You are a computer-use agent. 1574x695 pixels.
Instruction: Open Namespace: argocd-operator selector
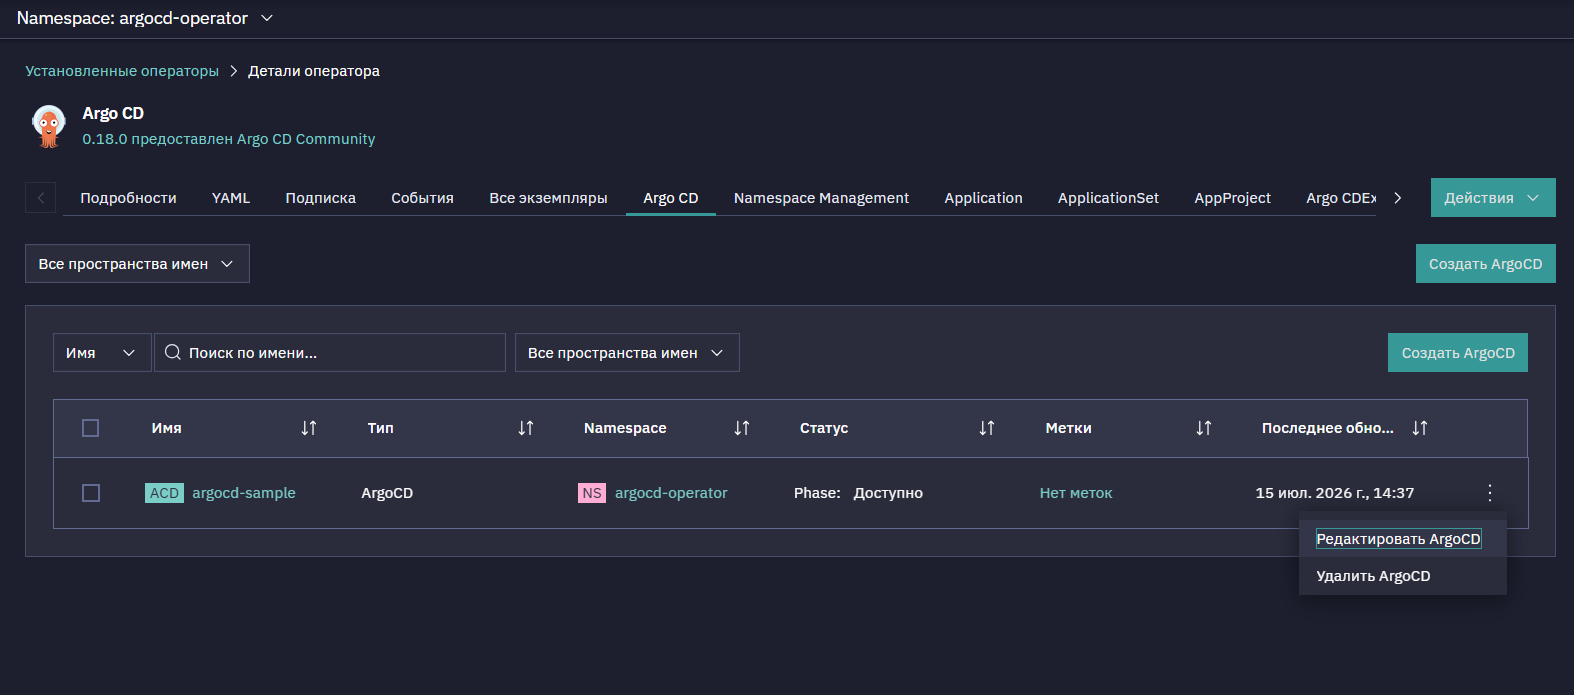pos(145,18)
